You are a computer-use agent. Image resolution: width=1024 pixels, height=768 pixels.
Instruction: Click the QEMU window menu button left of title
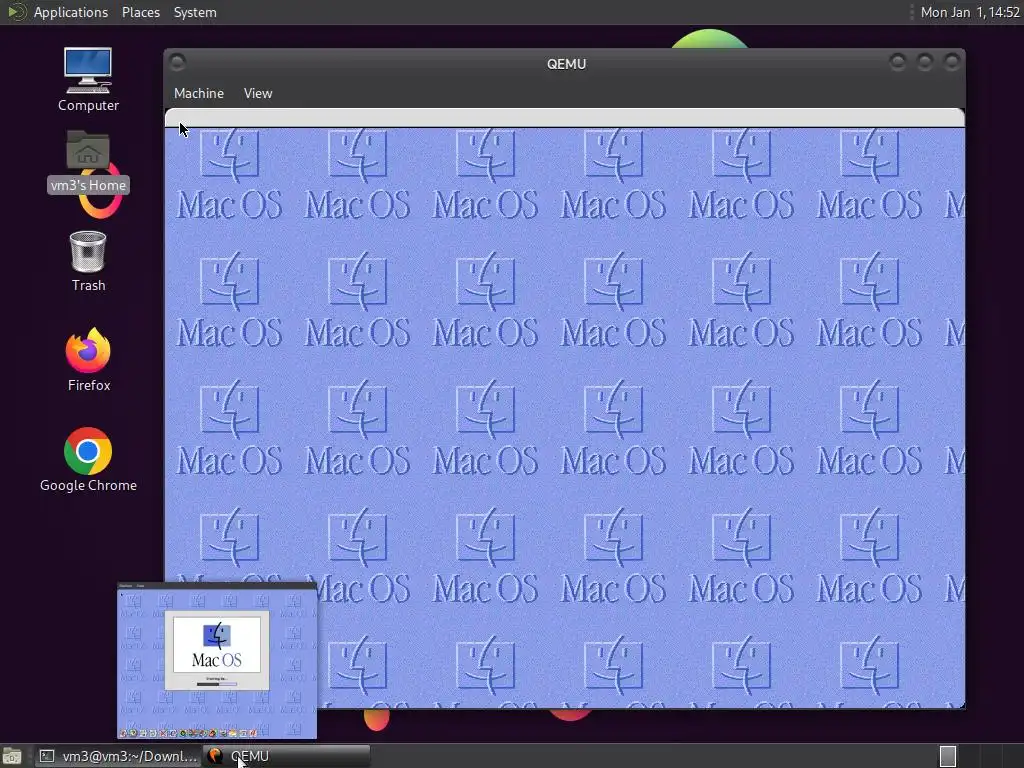click(177, 62)
